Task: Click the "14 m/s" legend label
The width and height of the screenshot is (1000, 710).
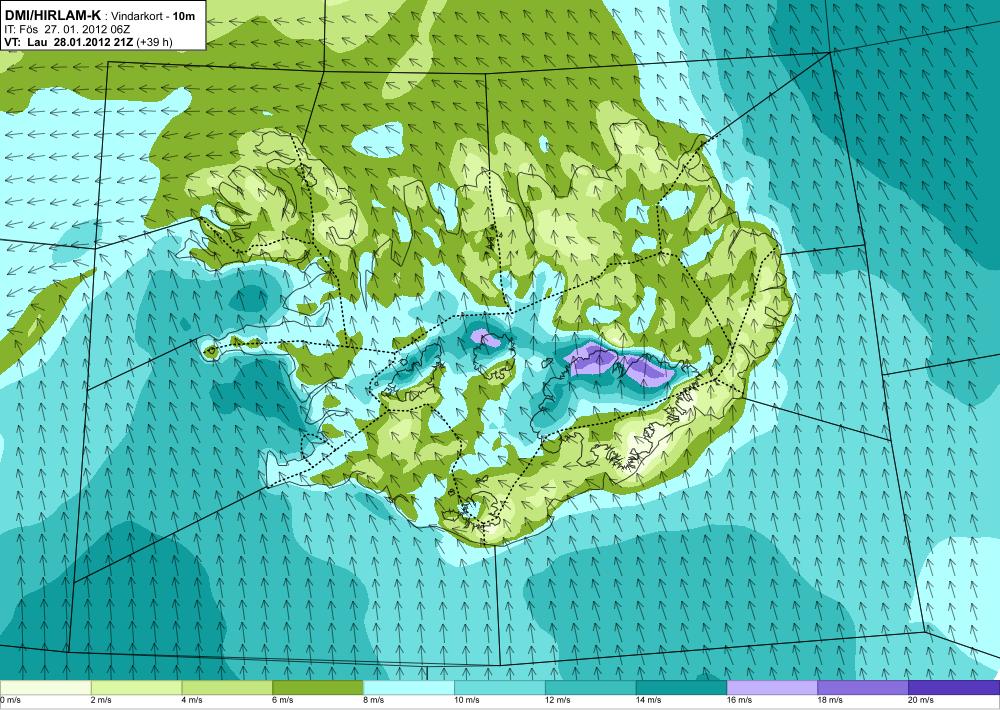Action: pyautogui.click(x=649, y=700)
